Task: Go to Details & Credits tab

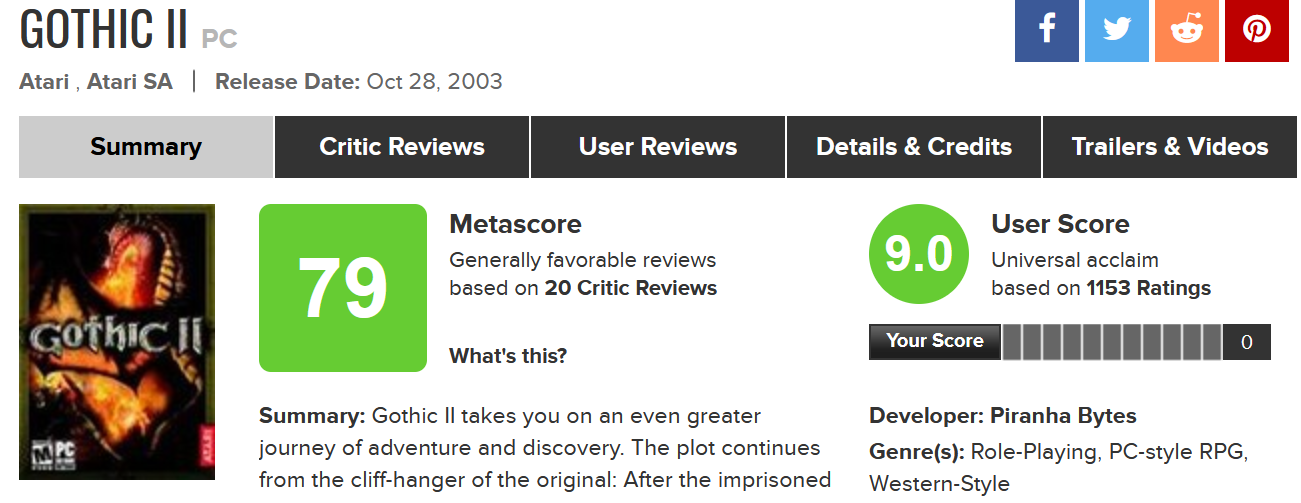Action: [x=914, y=147]
